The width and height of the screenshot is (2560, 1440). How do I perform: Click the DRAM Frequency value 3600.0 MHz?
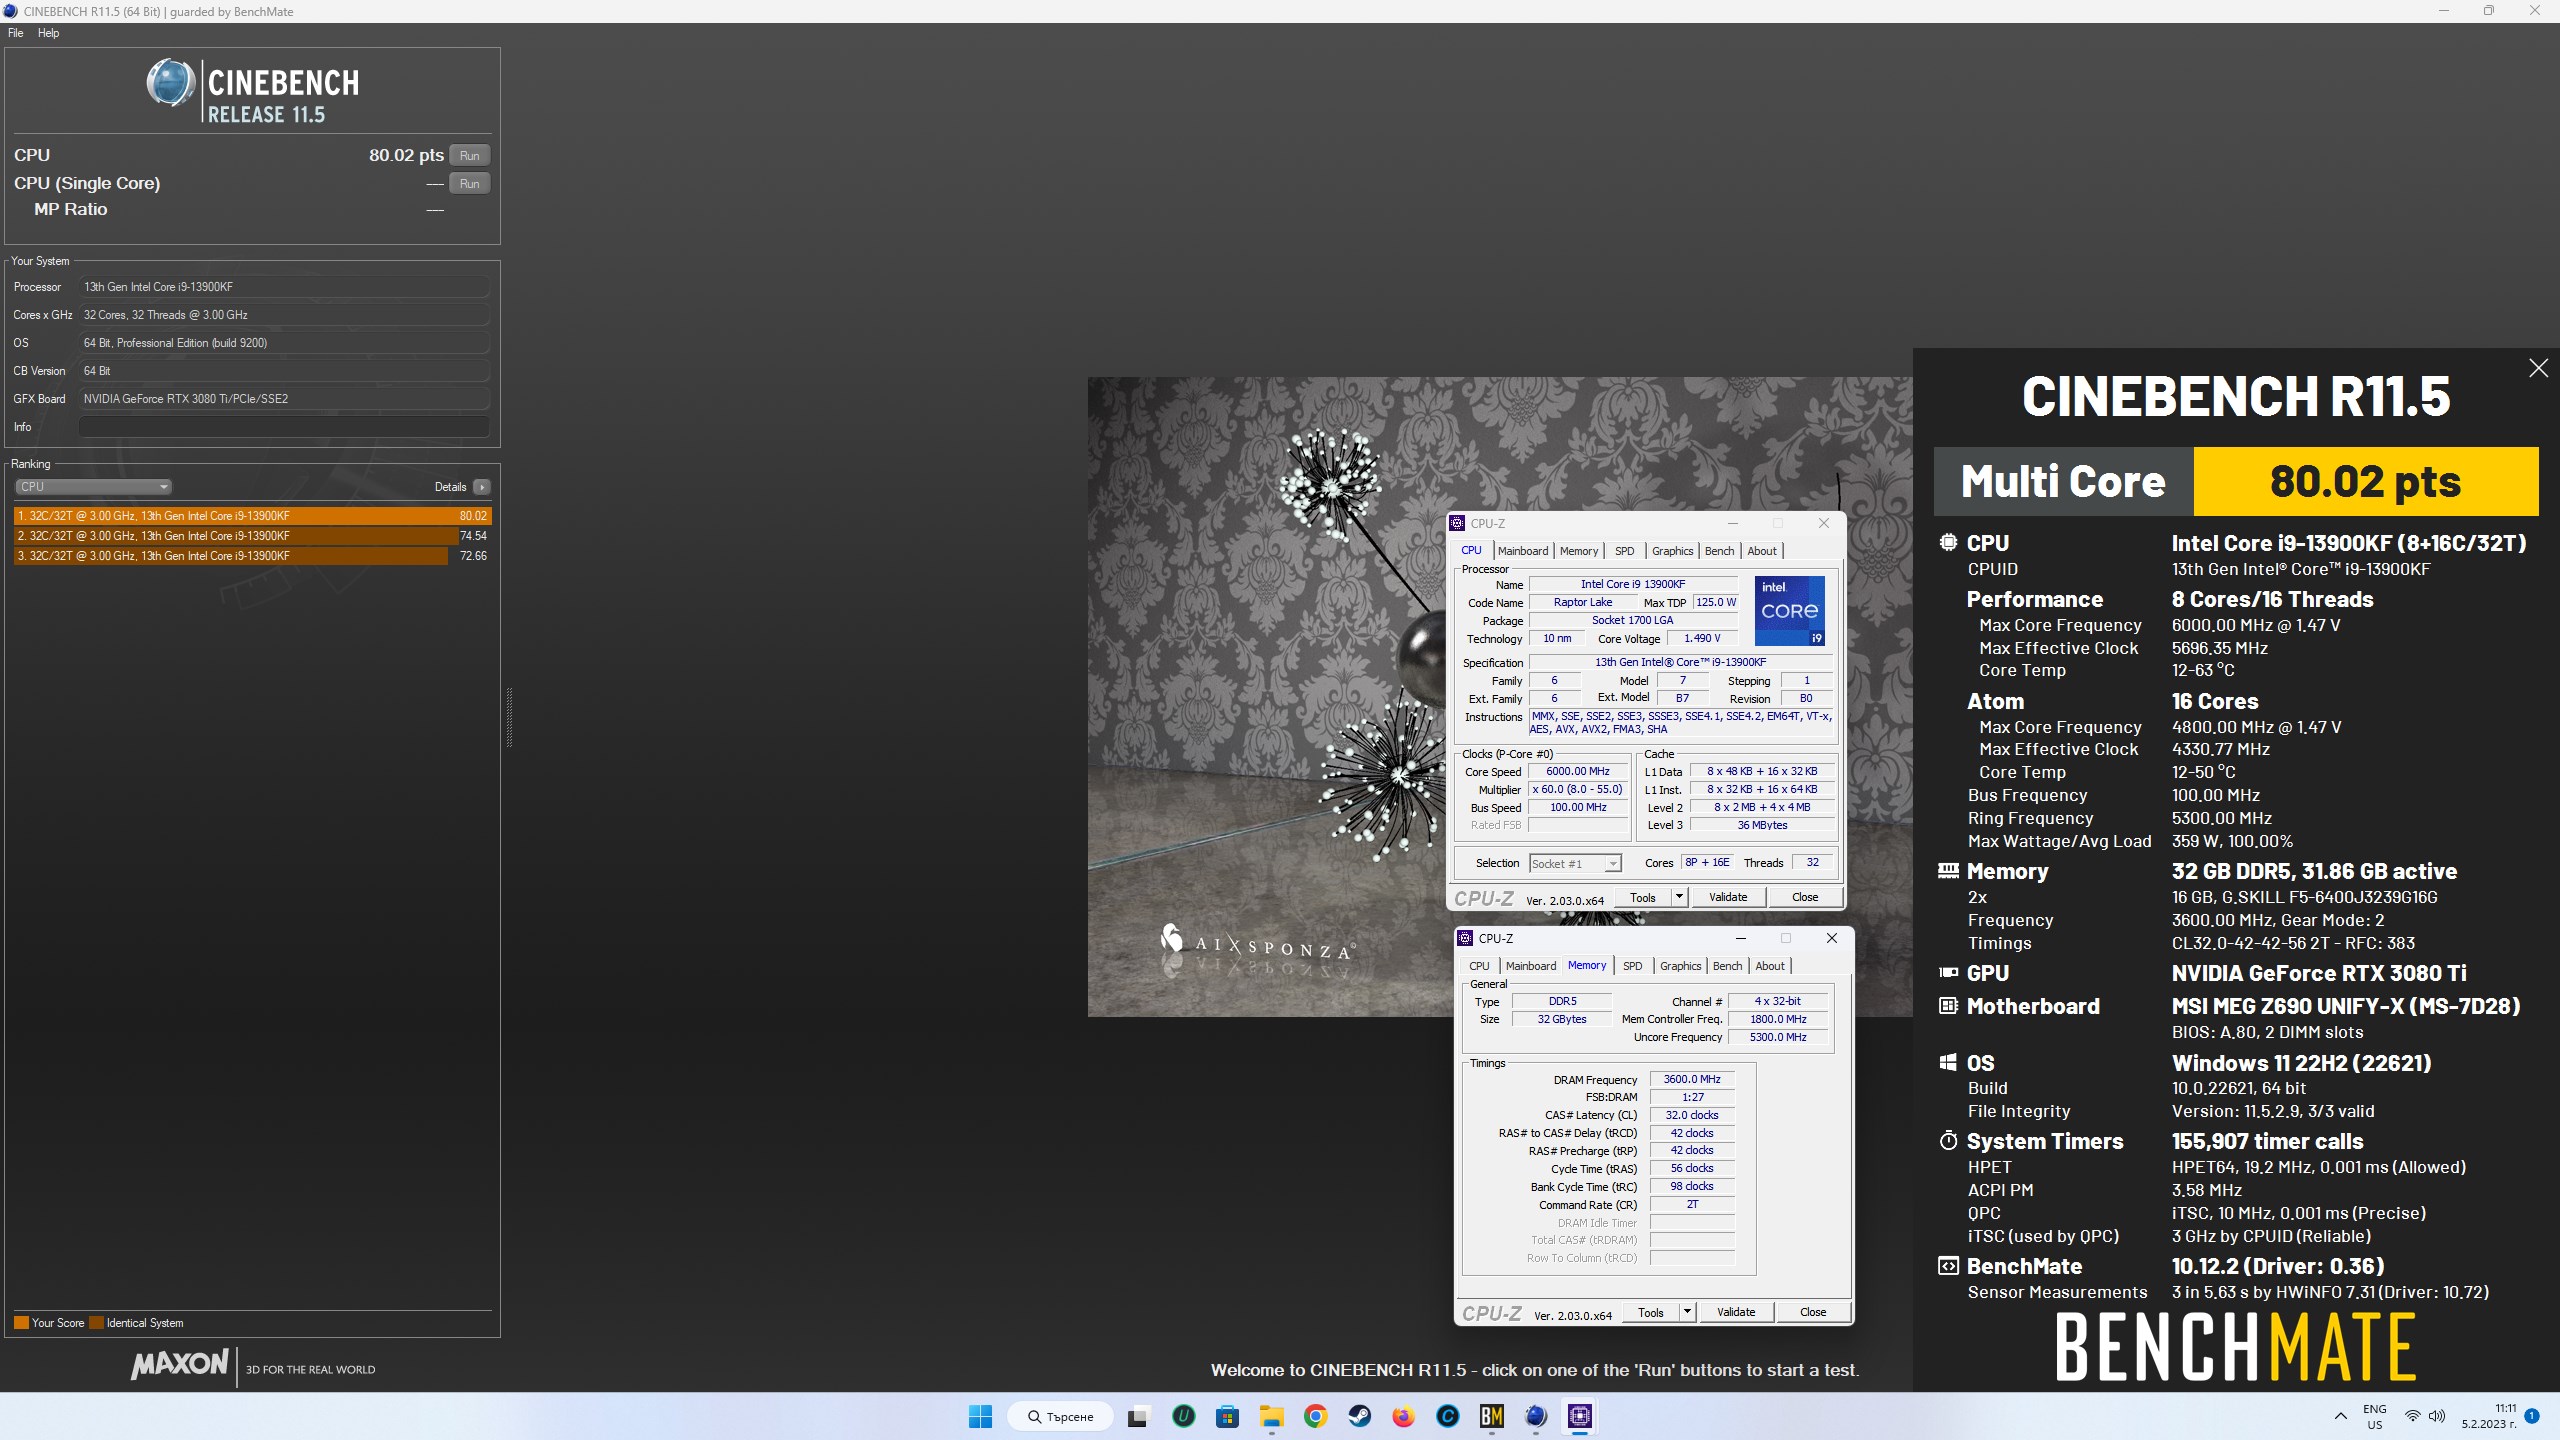(x=1692, y=1079)
